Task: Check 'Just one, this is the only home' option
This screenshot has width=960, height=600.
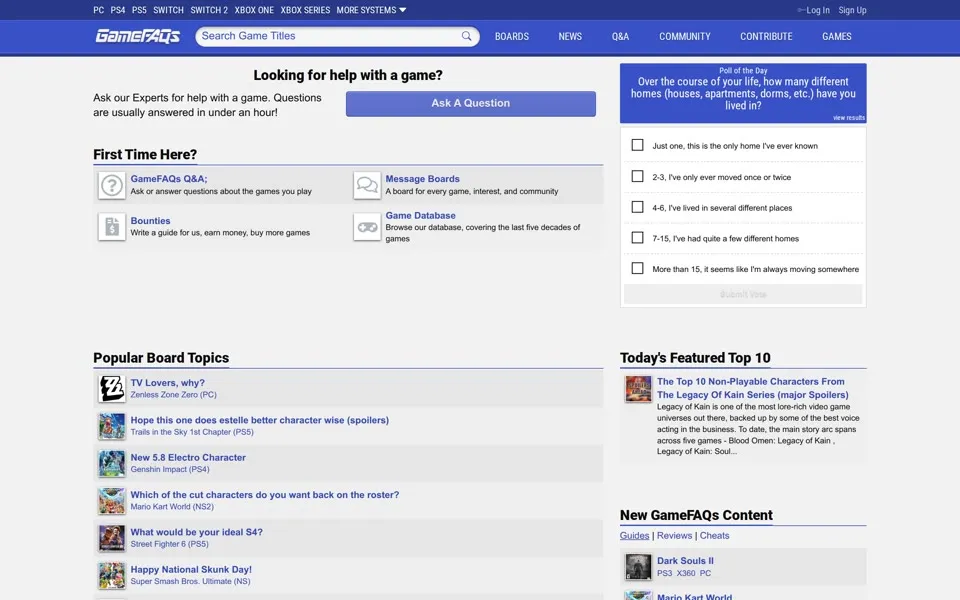Action: [x=637, y=145]
